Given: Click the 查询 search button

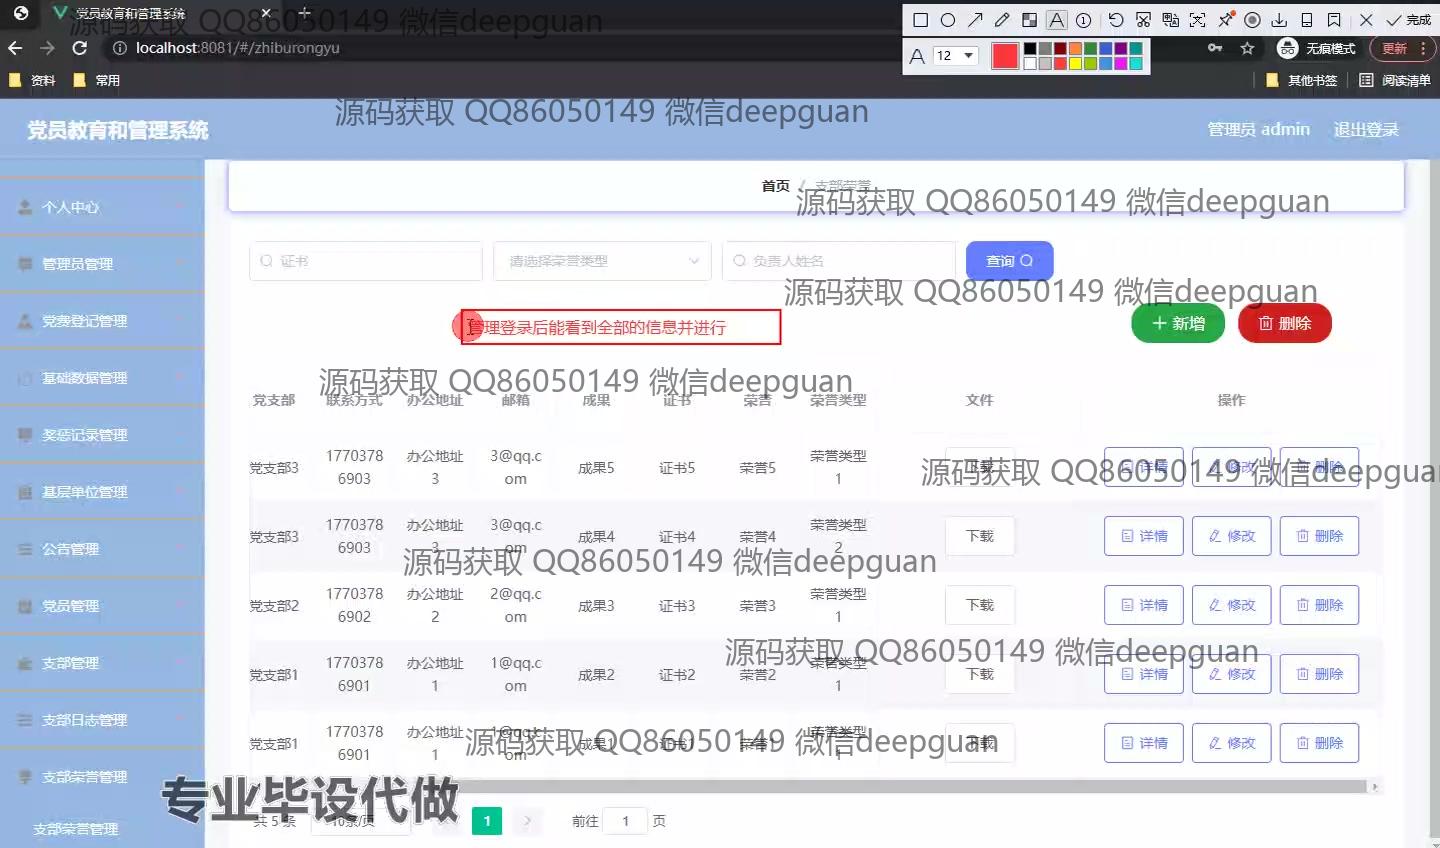Looking at the screenshot, I should [1009, 261].
